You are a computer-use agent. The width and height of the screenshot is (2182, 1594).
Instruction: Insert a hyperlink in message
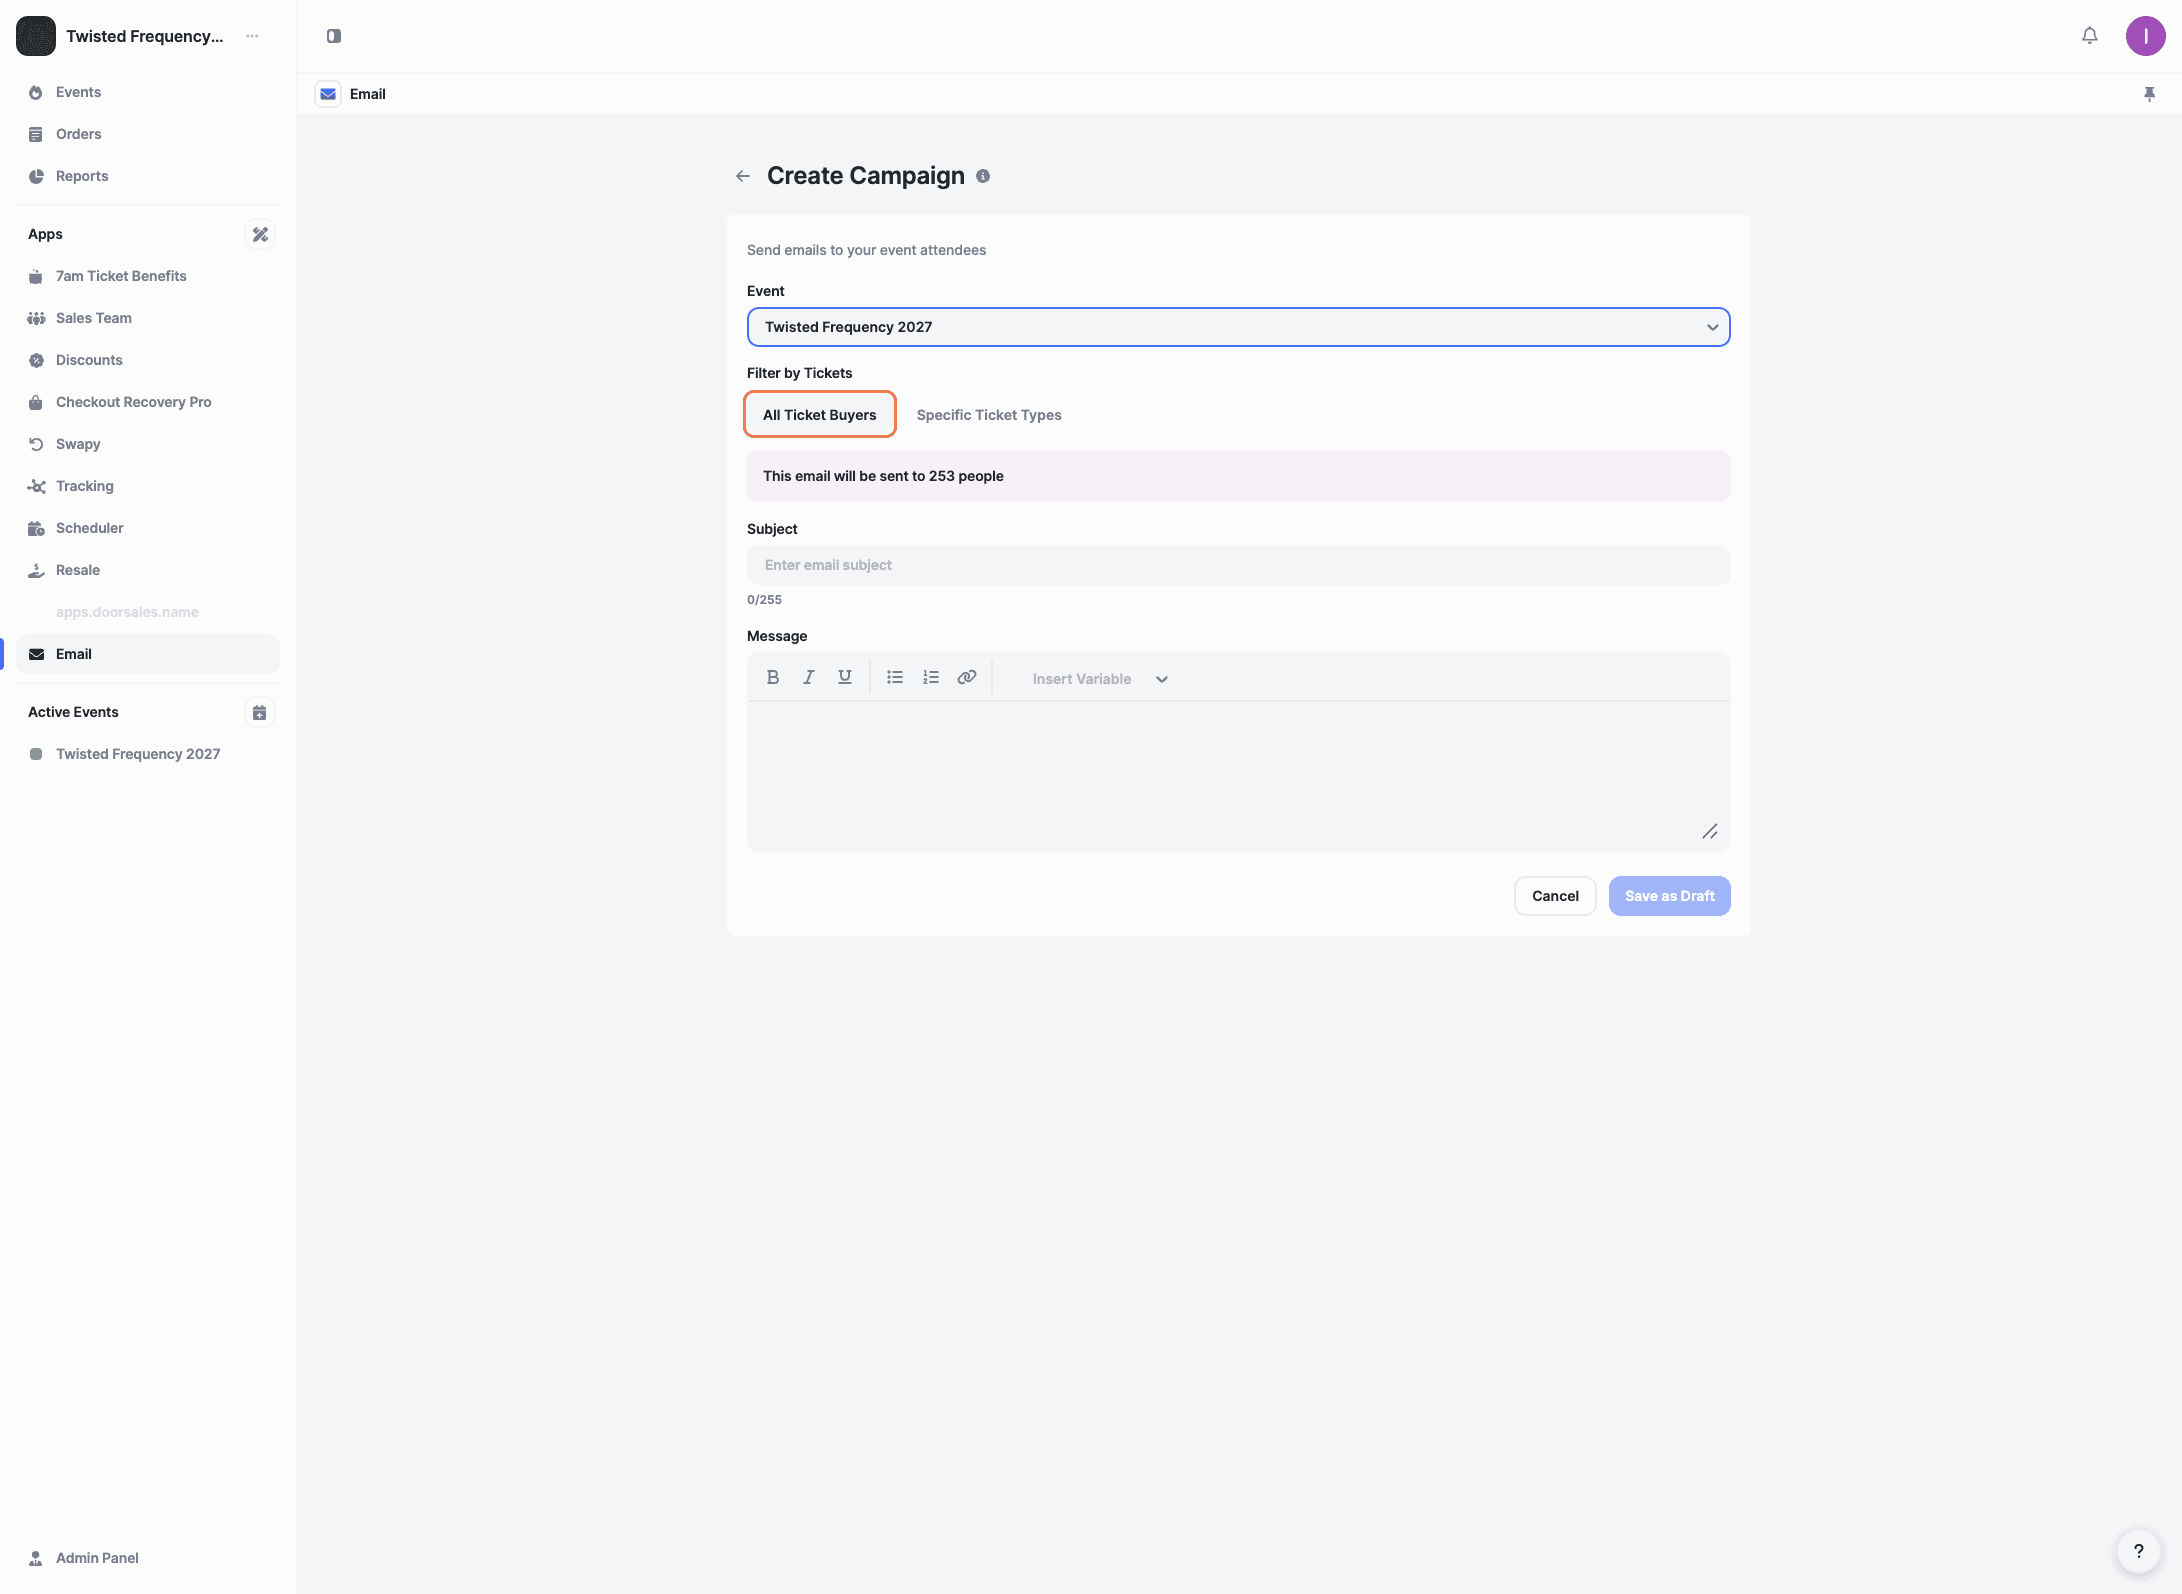point(966,677)
